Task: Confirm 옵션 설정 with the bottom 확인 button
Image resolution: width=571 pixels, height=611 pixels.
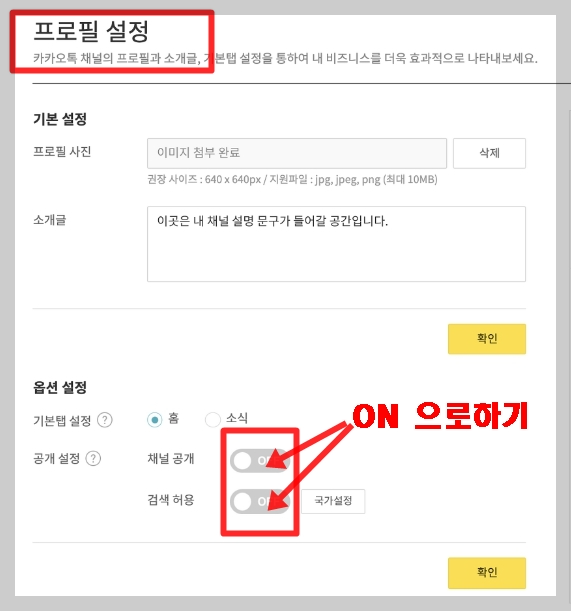Action: click(x=487, y=572)
